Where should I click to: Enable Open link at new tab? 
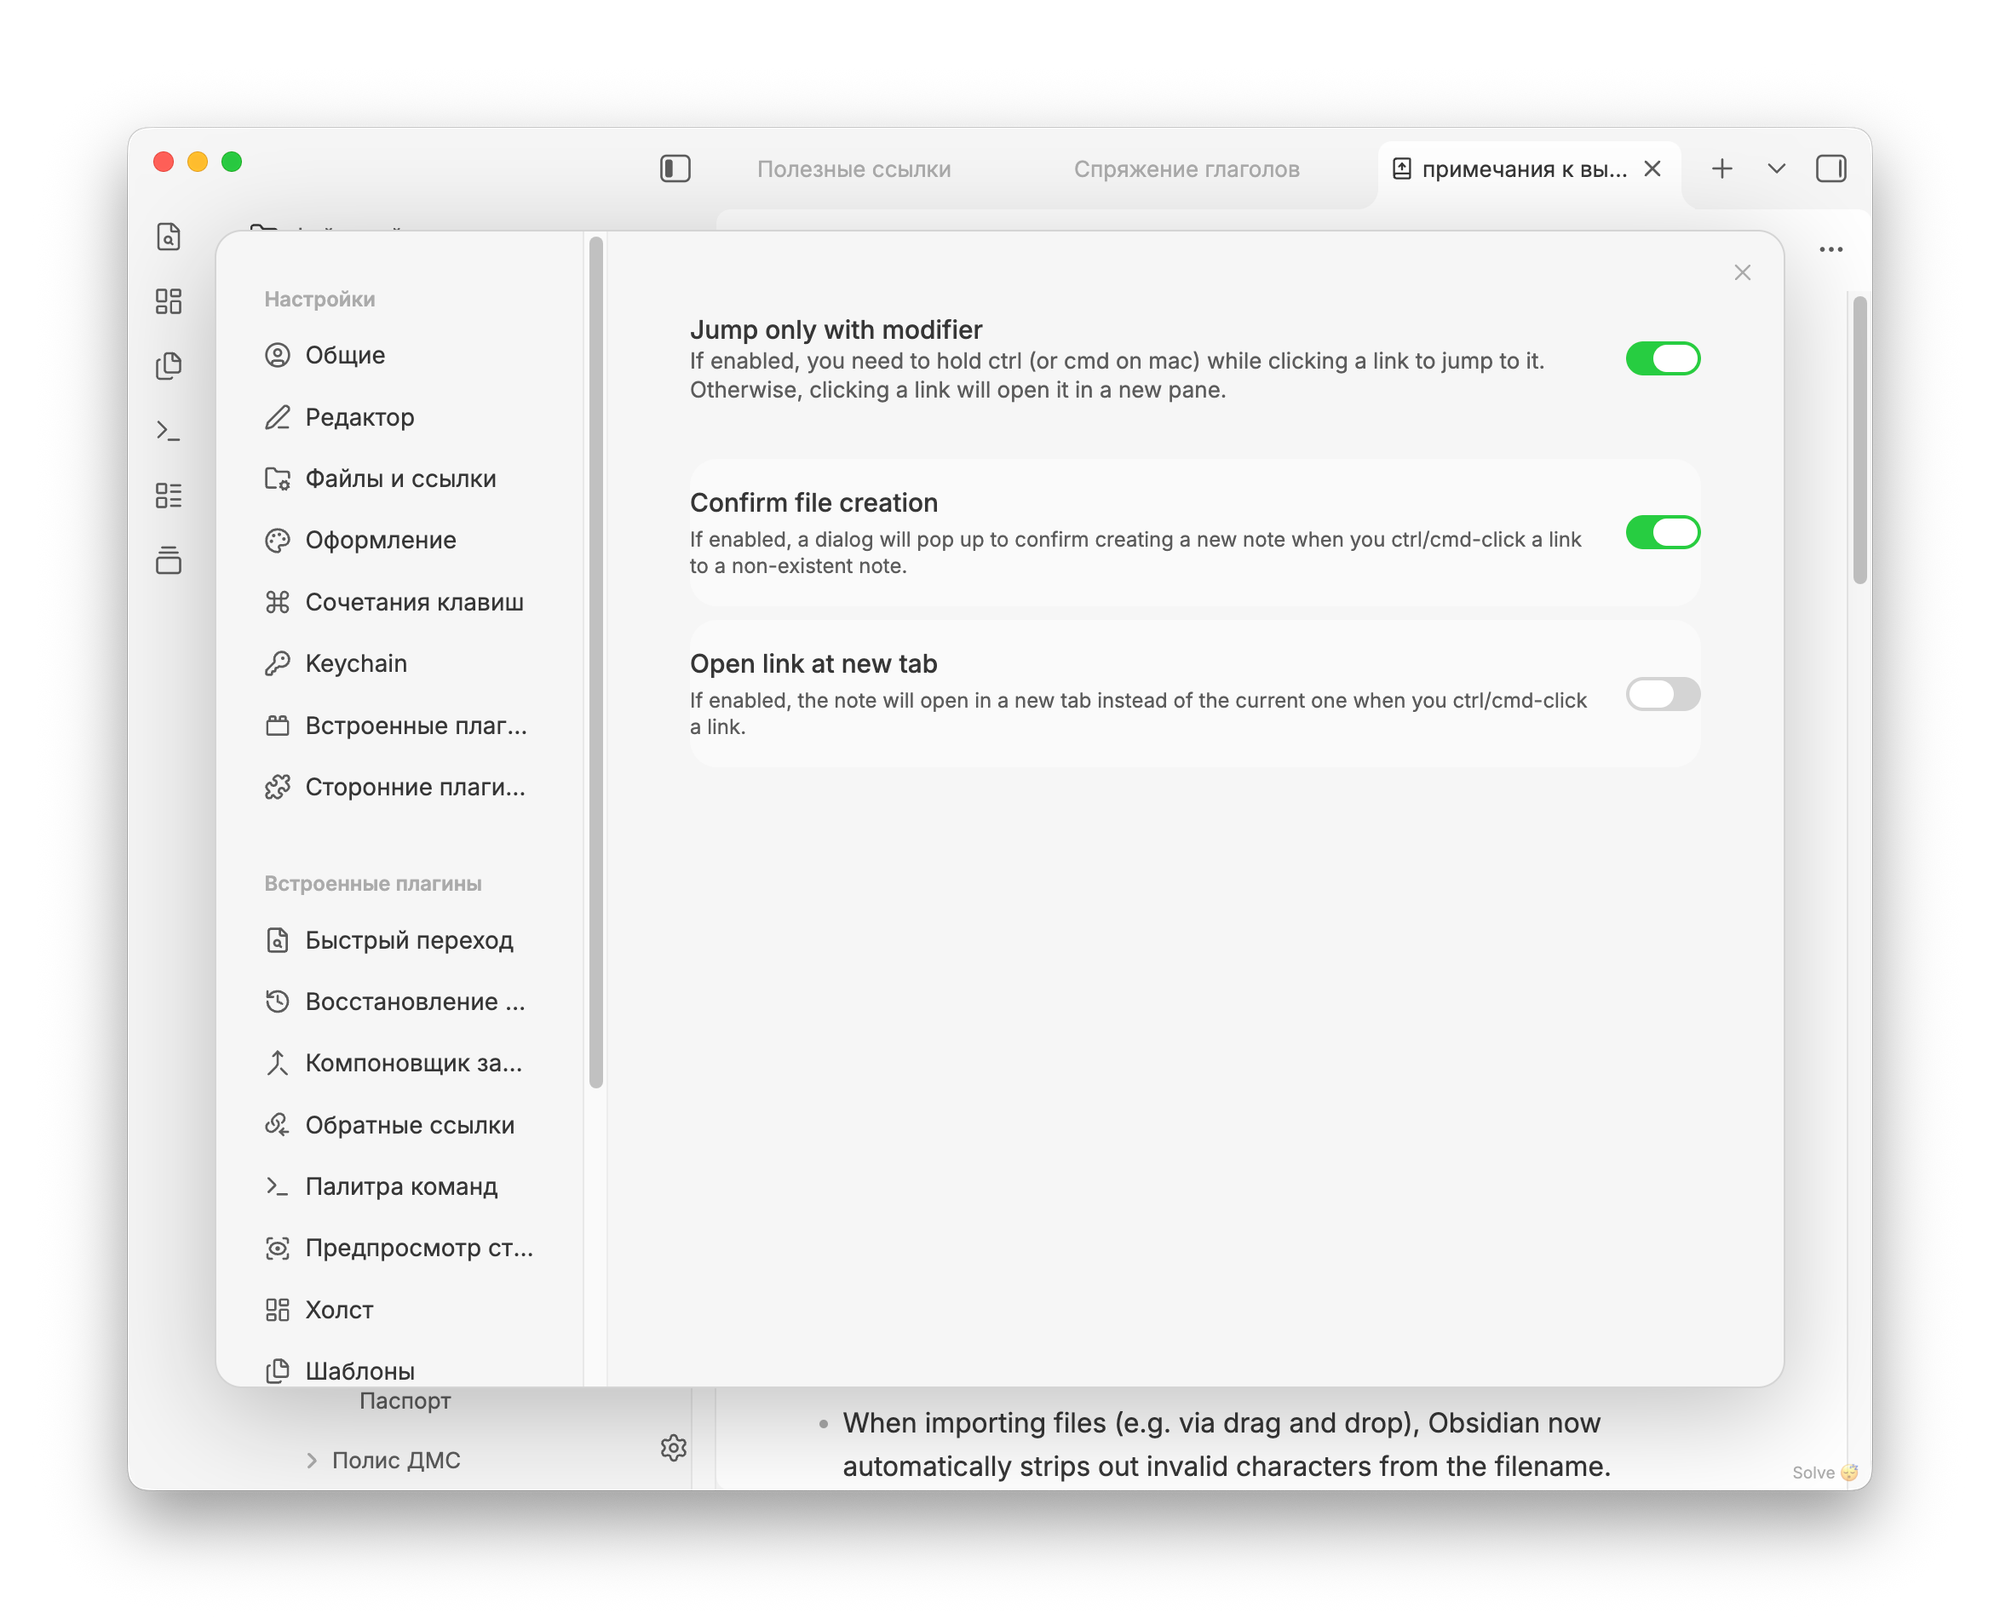(x=1662, y=694)
